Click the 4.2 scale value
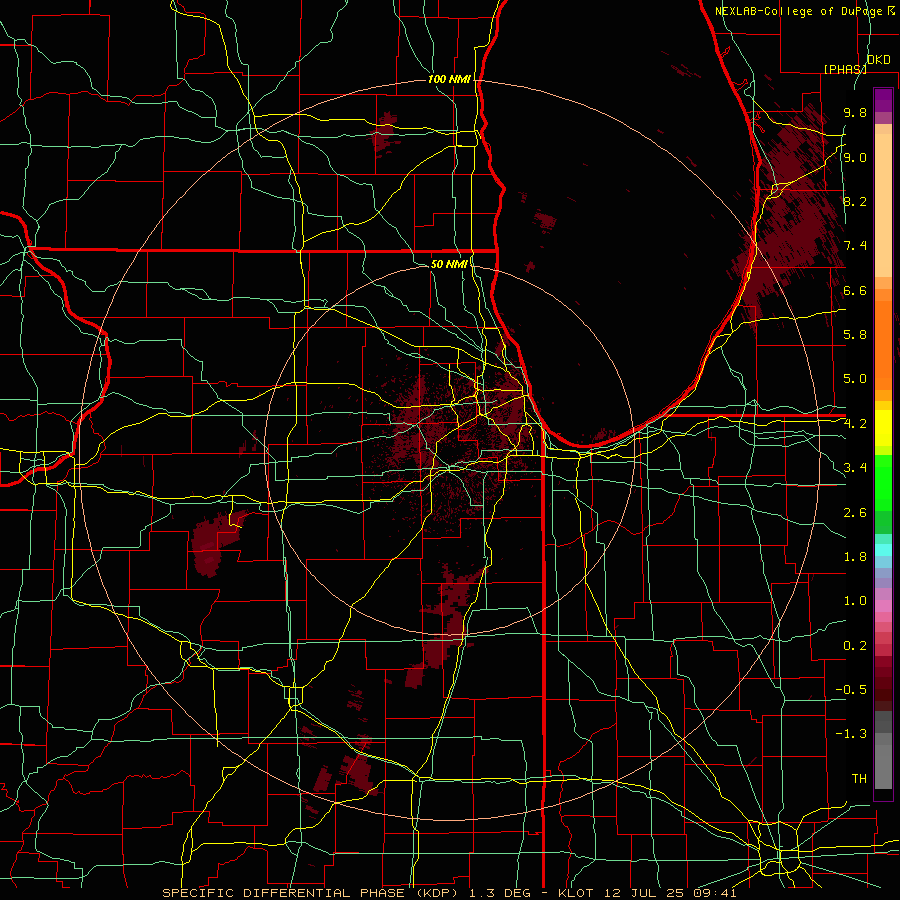 855,424
